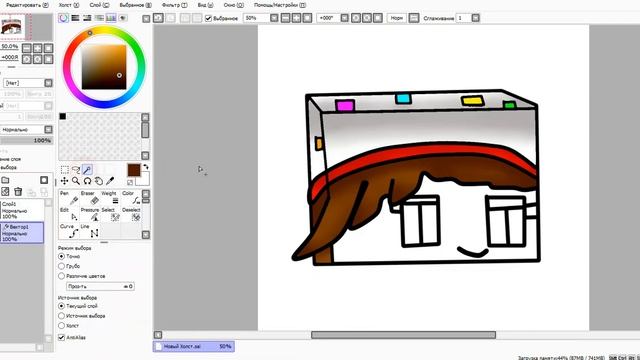Choose the Curve tool

69,231
